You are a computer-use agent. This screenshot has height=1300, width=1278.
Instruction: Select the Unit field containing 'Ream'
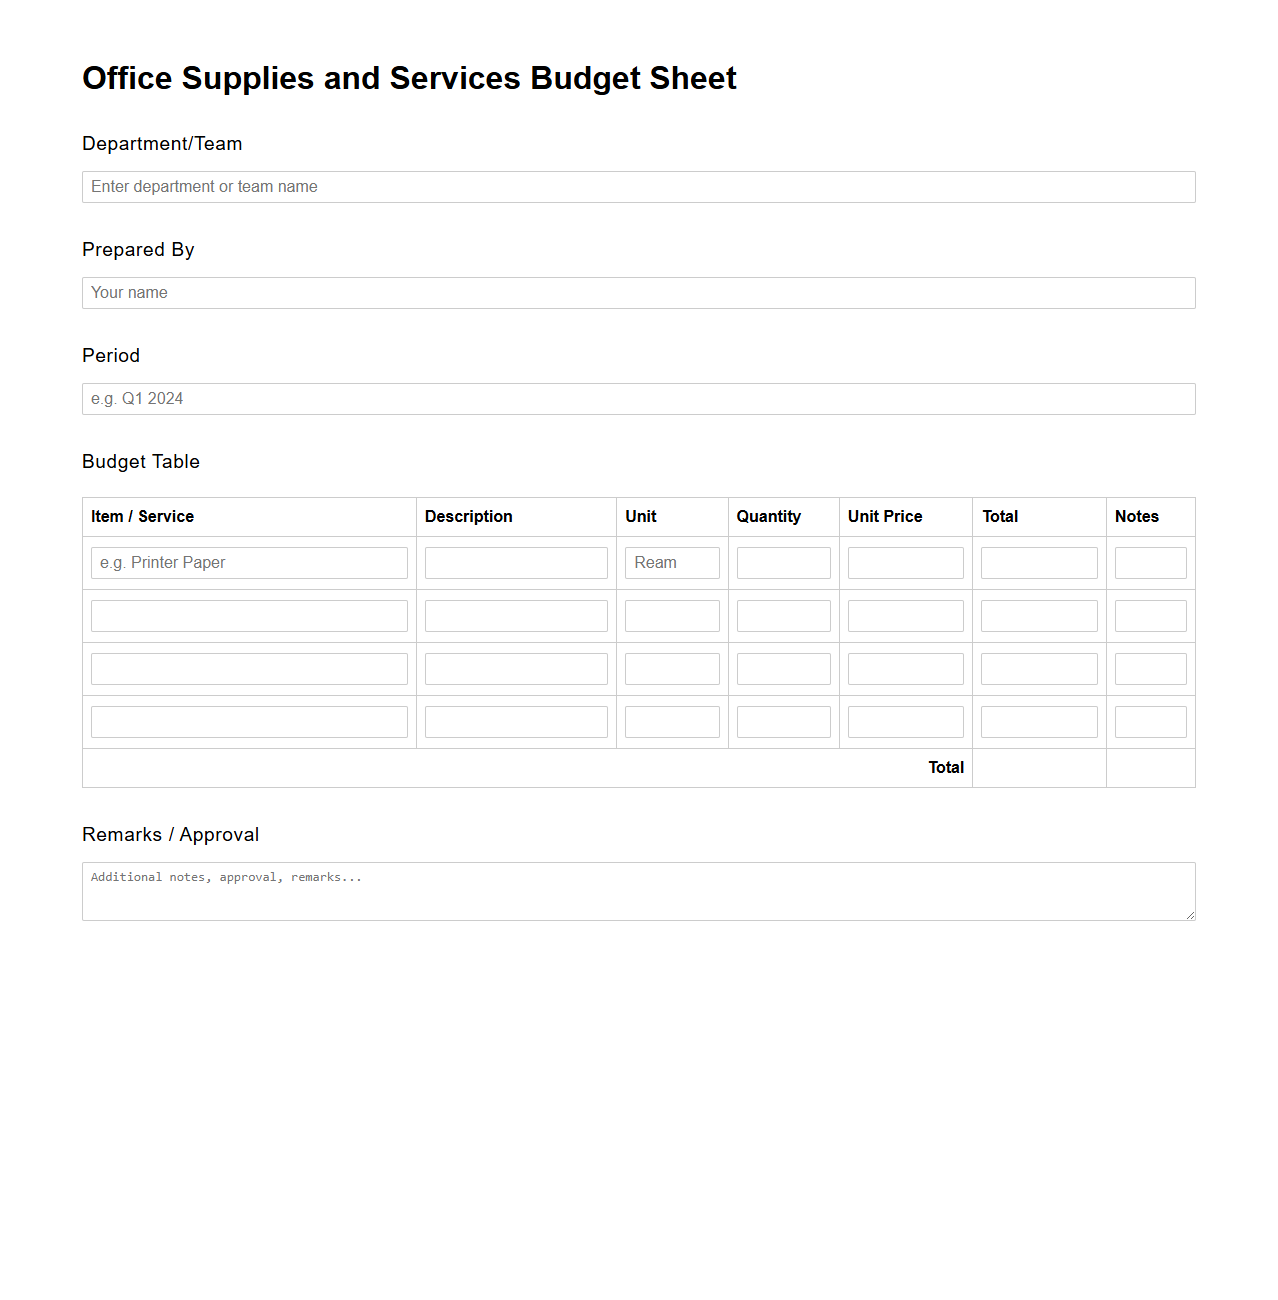[x=671, y=562]
